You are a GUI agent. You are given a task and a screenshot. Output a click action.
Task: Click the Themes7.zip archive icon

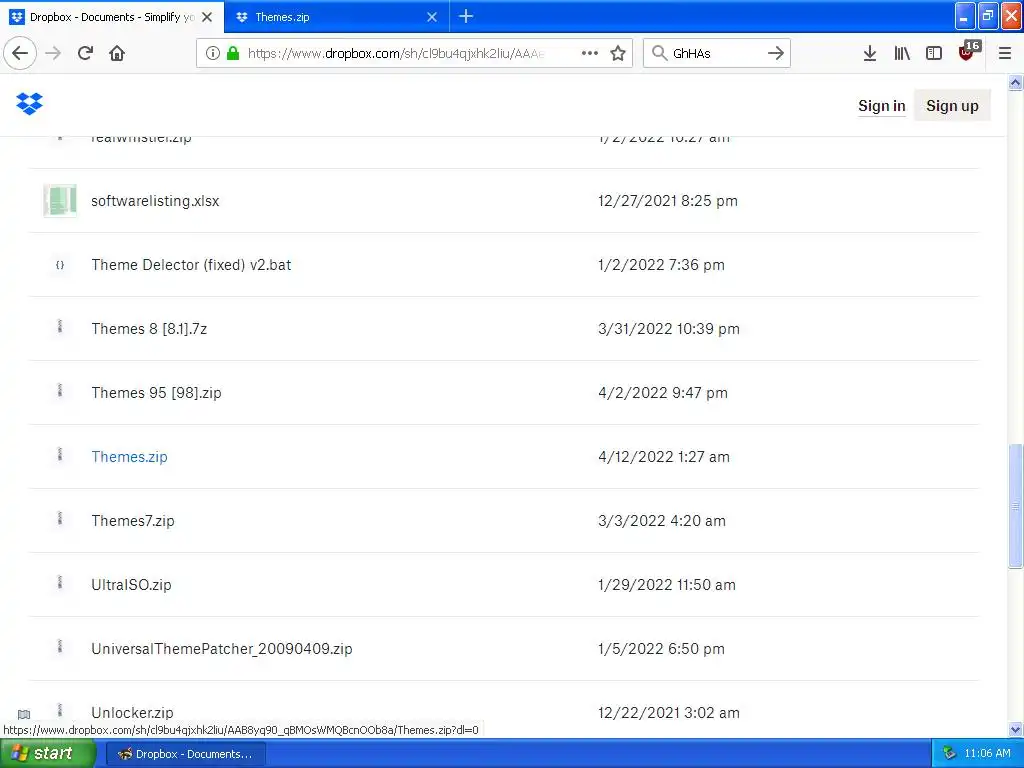(x=60, y=518)
